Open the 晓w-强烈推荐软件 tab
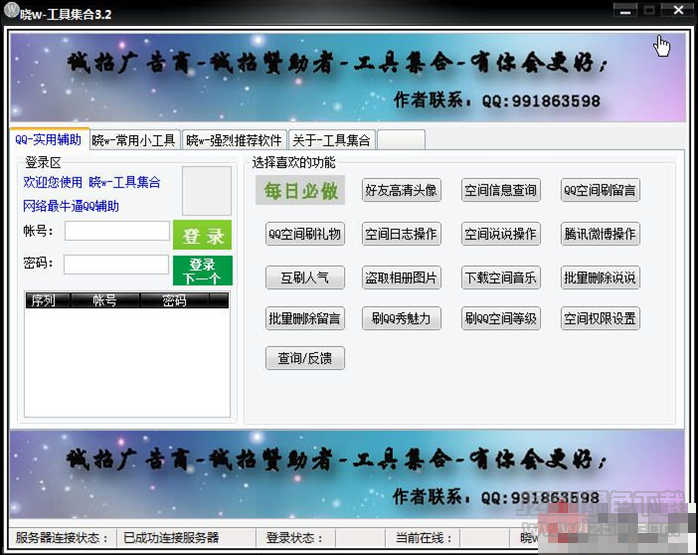The width and height of the screenshot is (698, 555). pyautogui.click(x=234, y=140)
